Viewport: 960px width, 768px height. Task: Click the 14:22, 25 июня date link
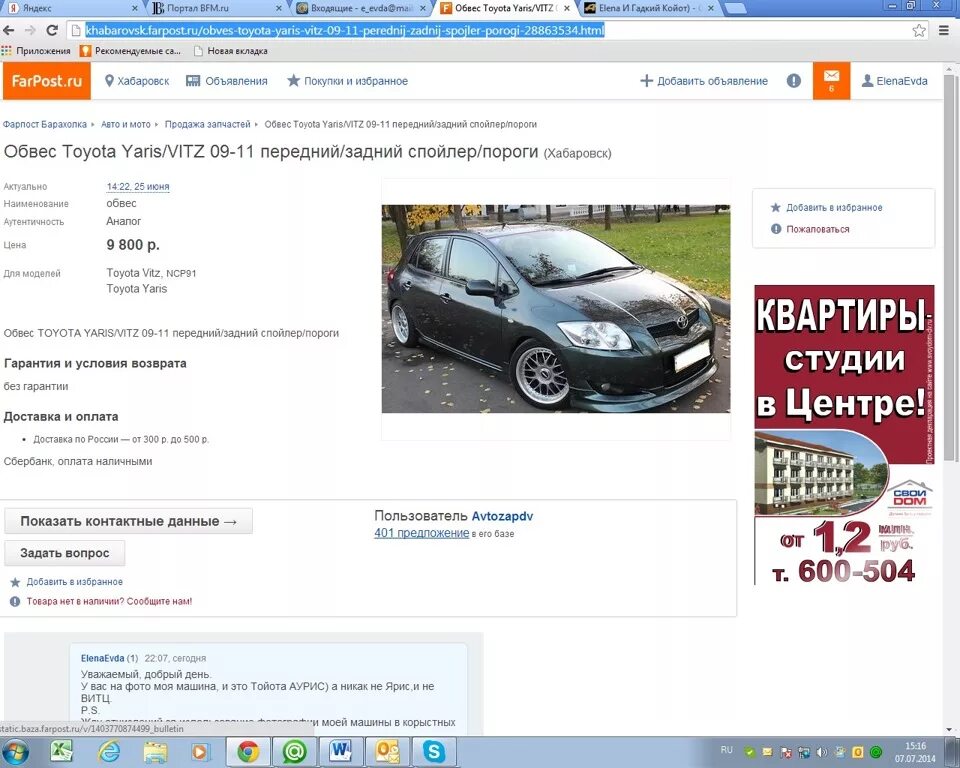point(138,187)
